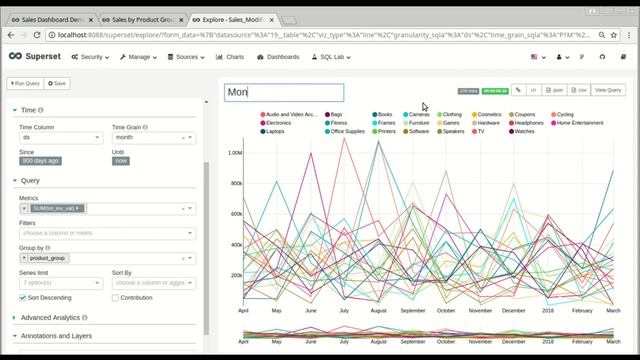The height and width of the screenshot is (360, 640).
Task: Close the Explore tab
Action: pos(272,20)
